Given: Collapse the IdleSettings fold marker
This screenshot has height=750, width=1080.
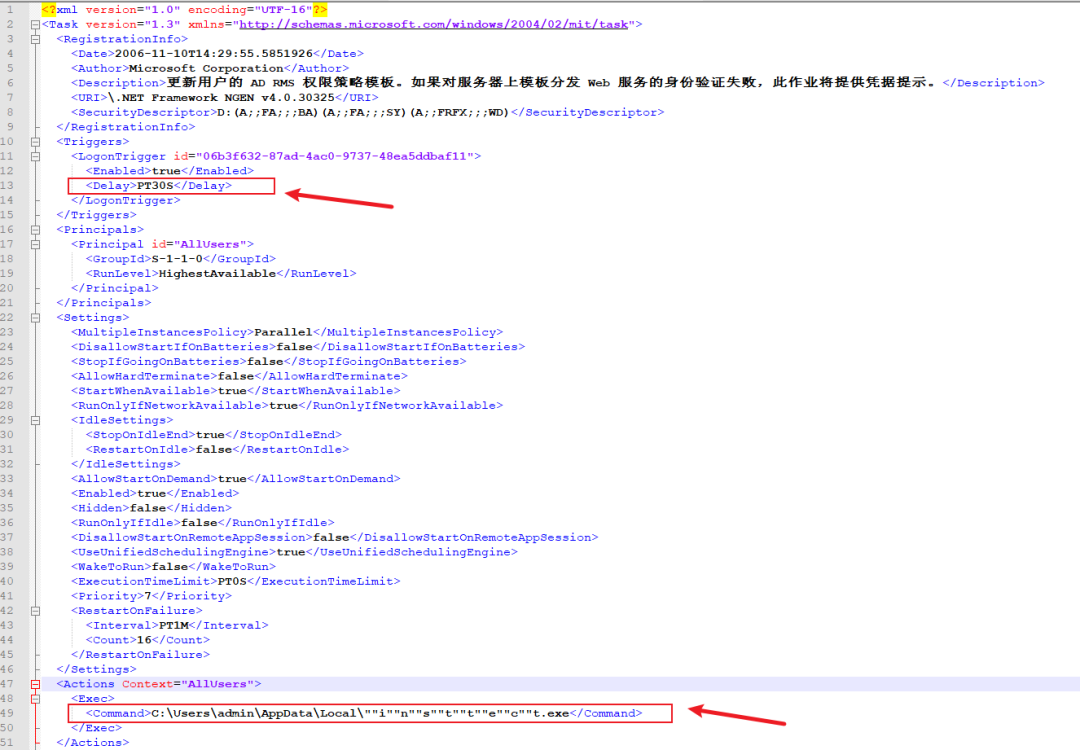Looking at the screenshot, I should (x=35, y=420).
